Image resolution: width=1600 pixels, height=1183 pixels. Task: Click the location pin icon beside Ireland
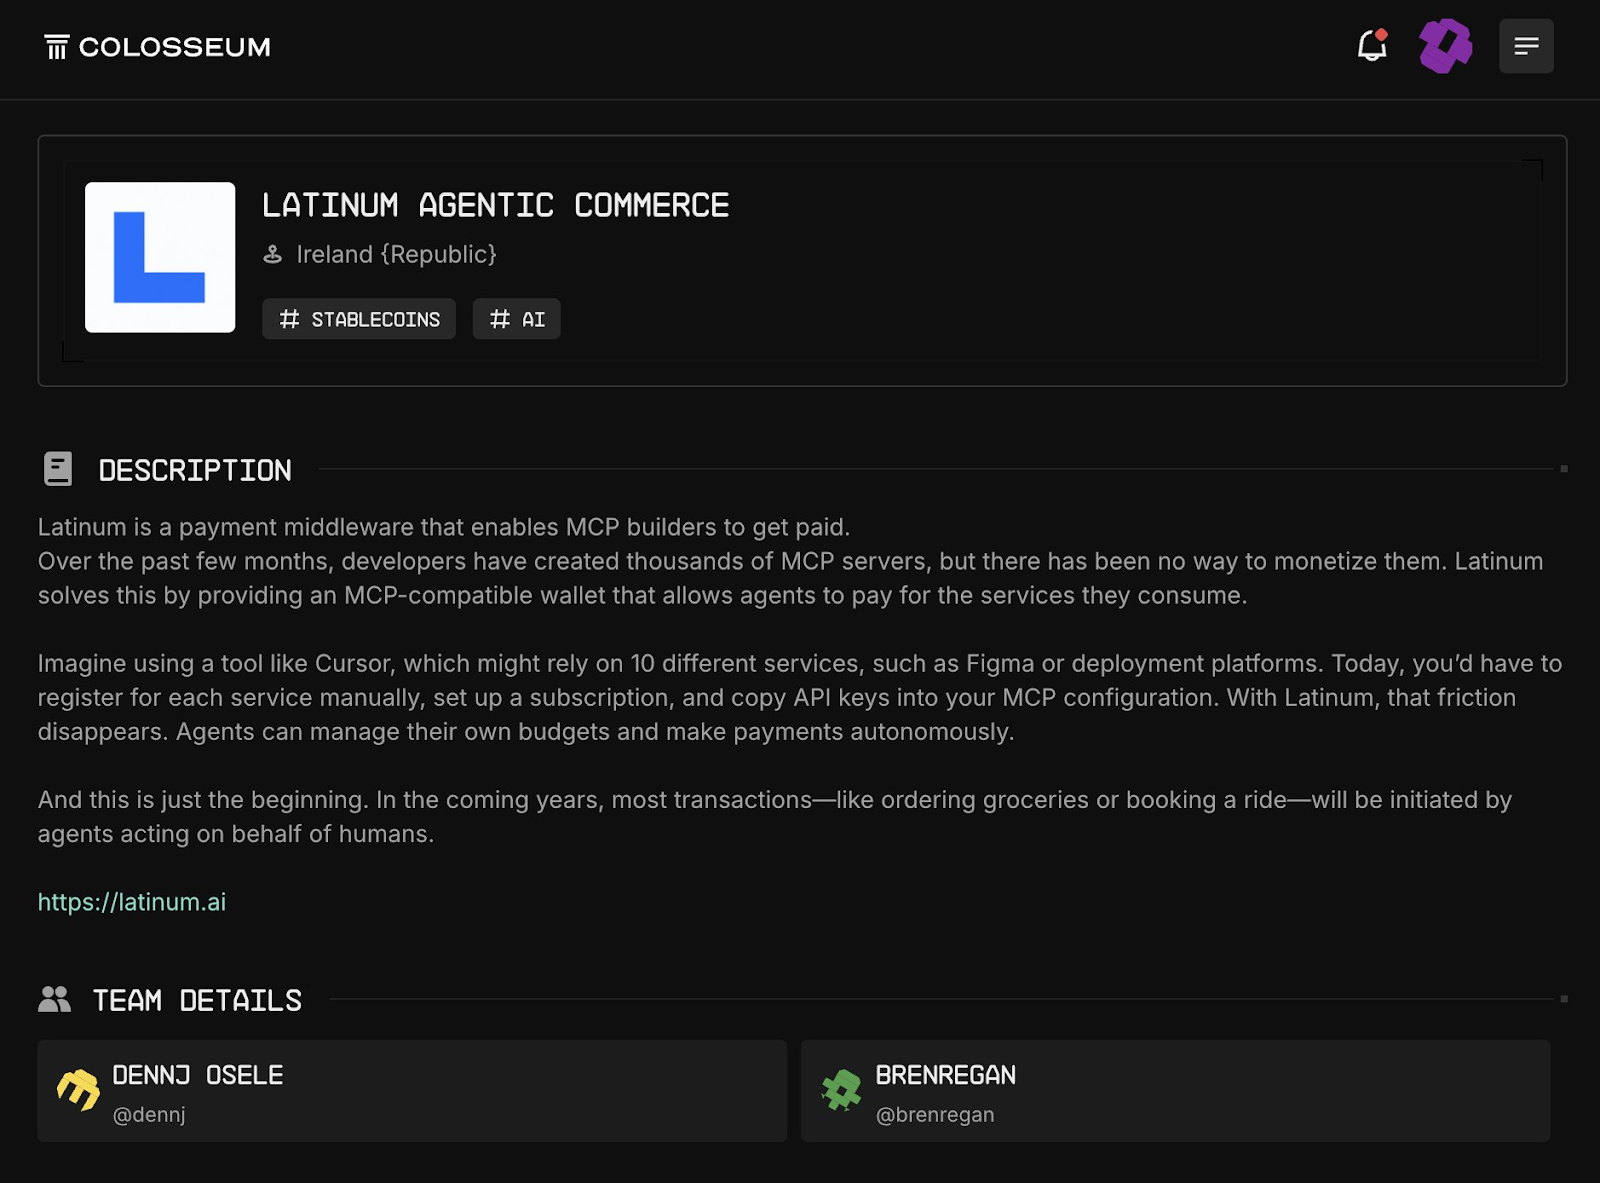(273, 254)
